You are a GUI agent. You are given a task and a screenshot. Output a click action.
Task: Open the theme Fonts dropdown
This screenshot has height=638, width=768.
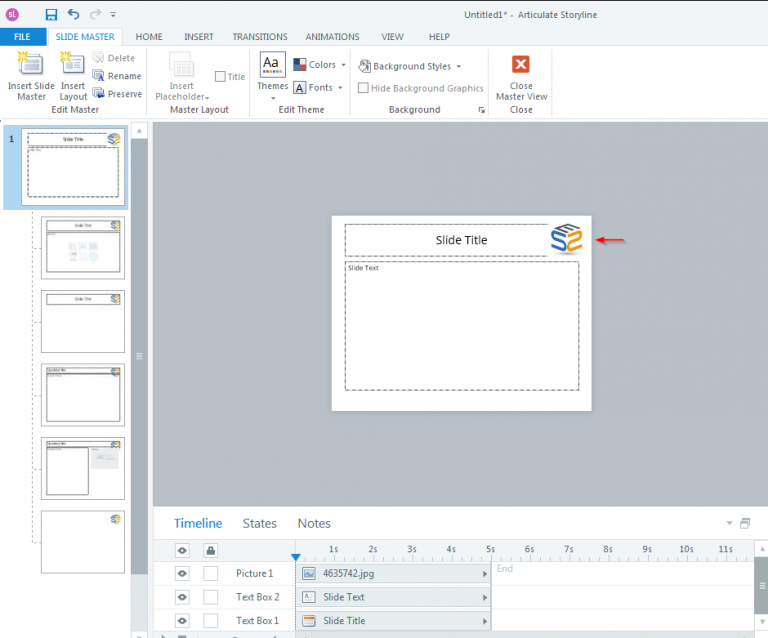[x=318, y=88]
